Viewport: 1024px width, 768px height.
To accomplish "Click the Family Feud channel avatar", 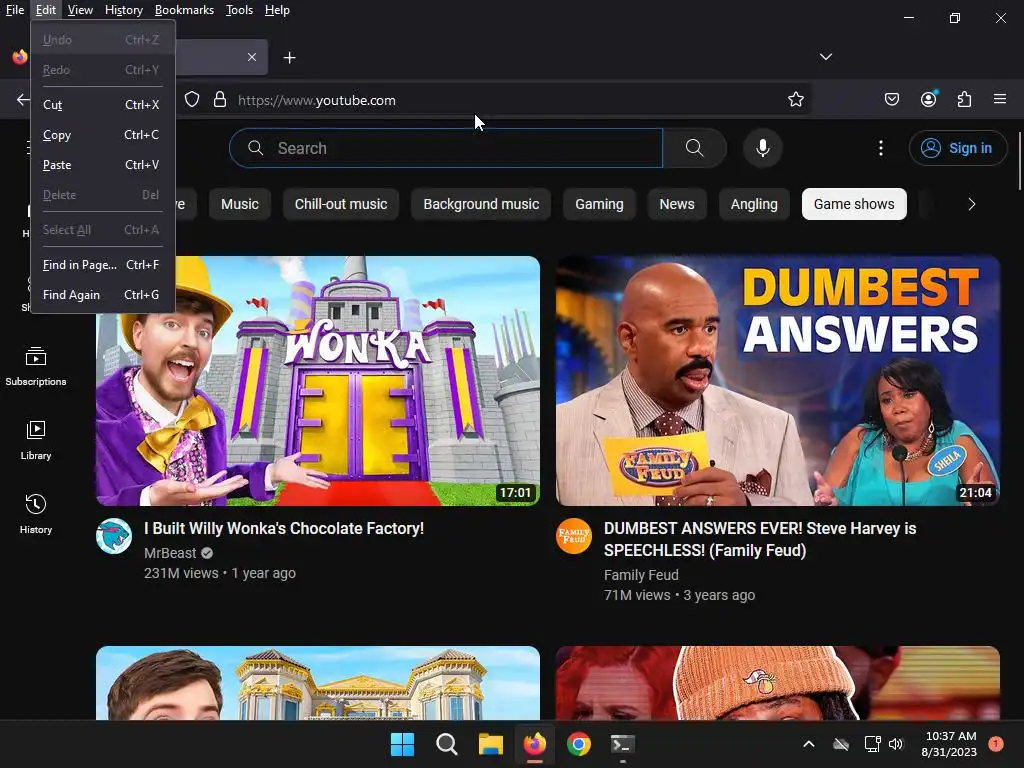I will 574,536.
